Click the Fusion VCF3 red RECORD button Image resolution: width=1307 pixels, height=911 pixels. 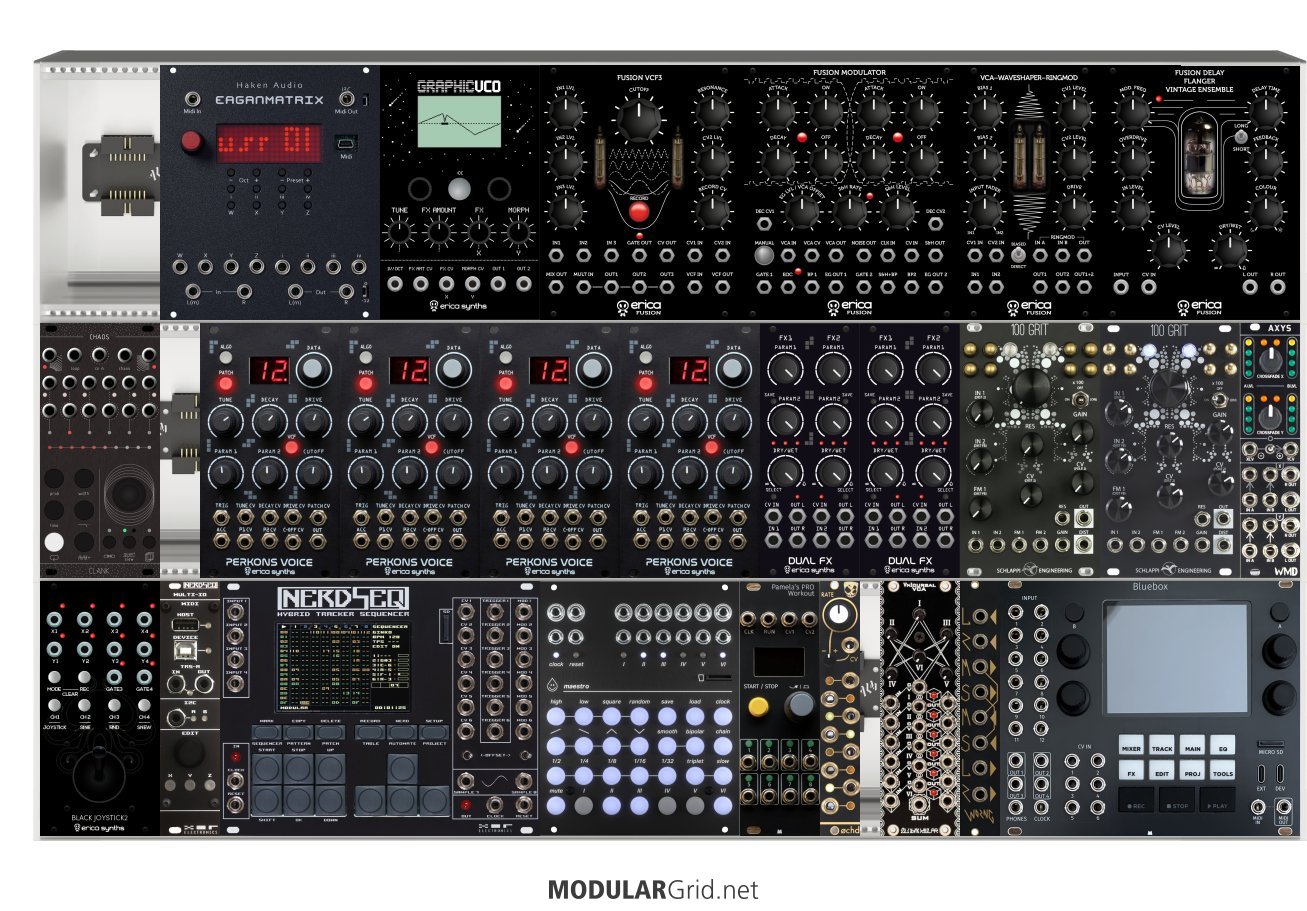coord(640,210)
